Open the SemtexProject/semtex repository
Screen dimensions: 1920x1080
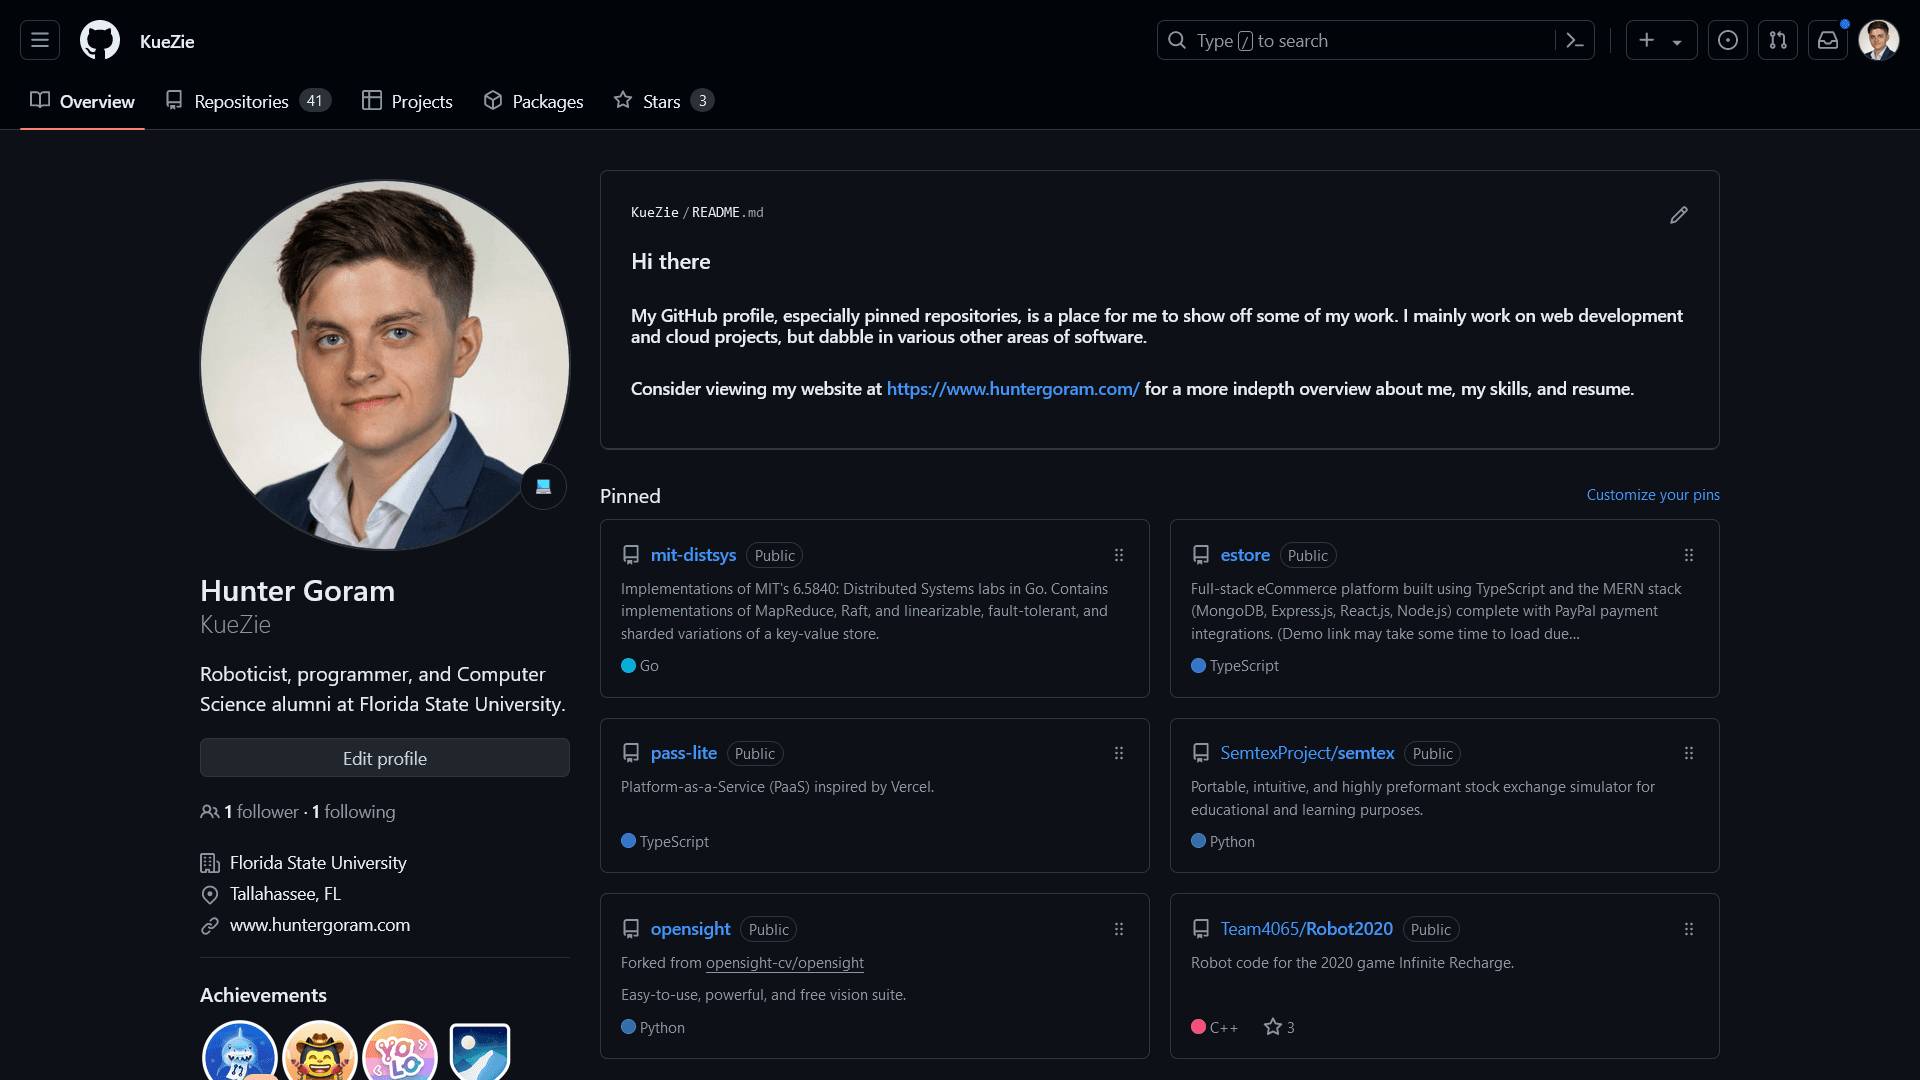(1307, 753)
